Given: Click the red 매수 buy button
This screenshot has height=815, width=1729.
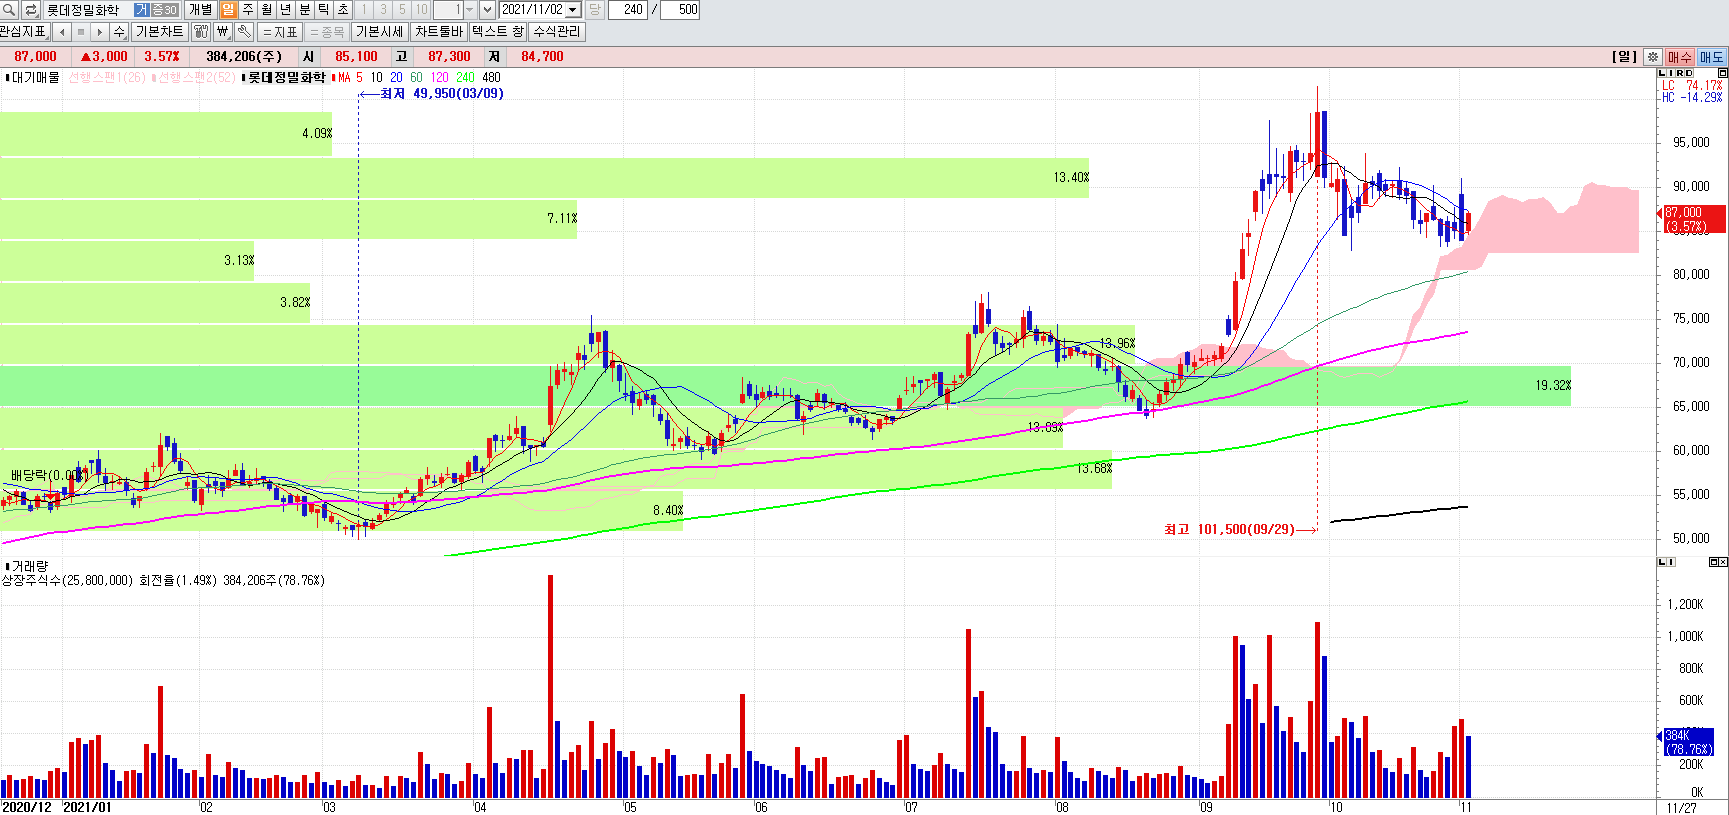Looking at the screenshot, I should pos(1680,57).
